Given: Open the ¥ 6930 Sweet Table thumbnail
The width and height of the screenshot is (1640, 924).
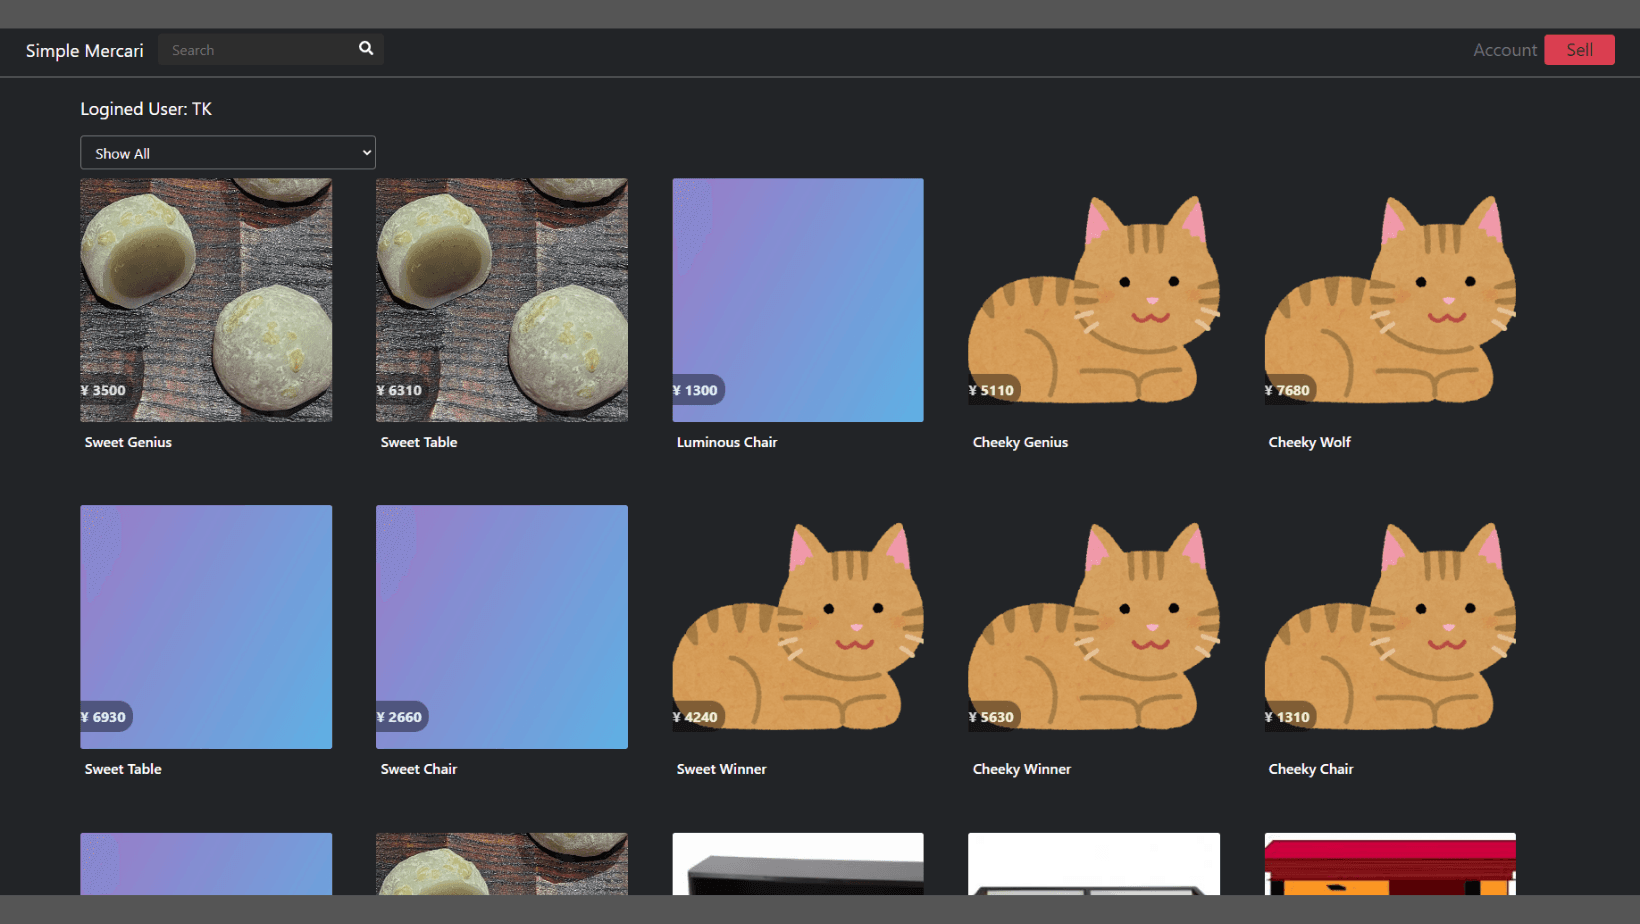Looking at the screenshot, I should click(206, 627).
